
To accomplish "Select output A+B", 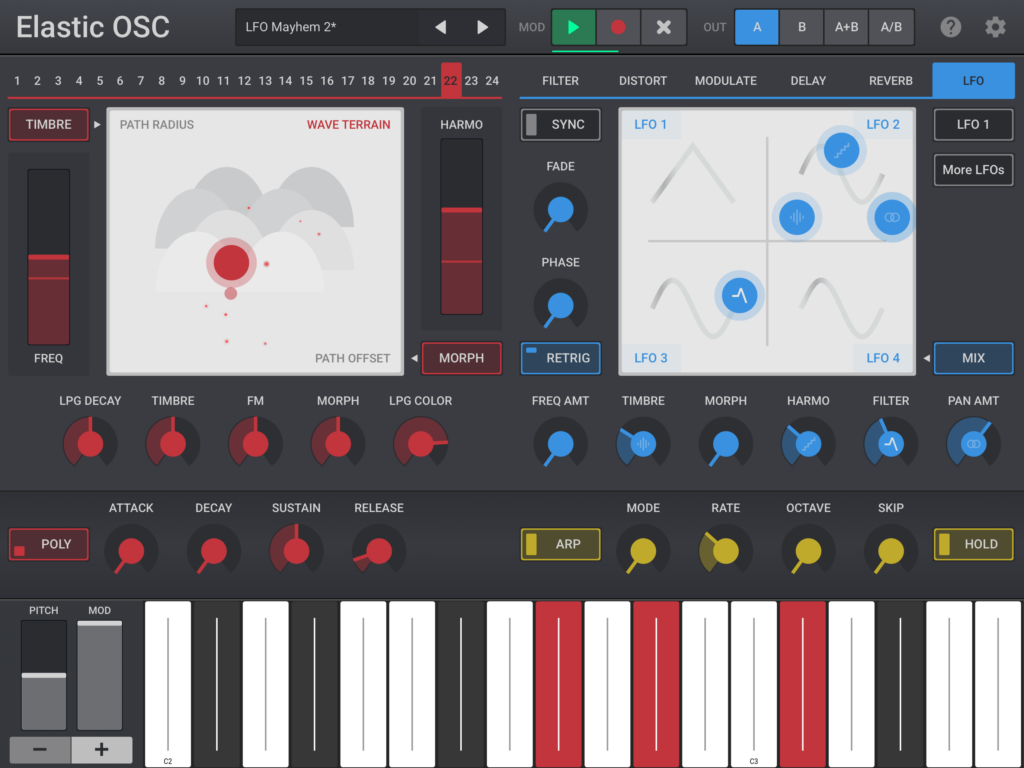I will click(846, 27).
